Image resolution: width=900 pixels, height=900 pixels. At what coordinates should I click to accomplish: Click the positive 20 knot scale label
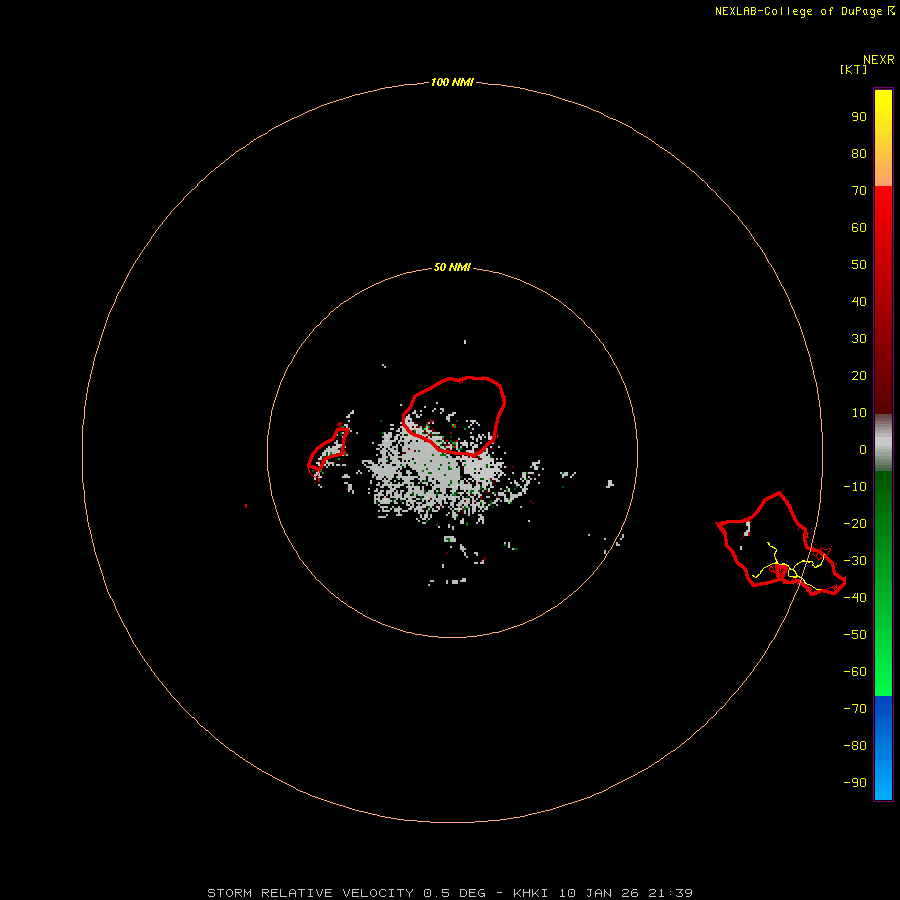(x=859, y=375)
